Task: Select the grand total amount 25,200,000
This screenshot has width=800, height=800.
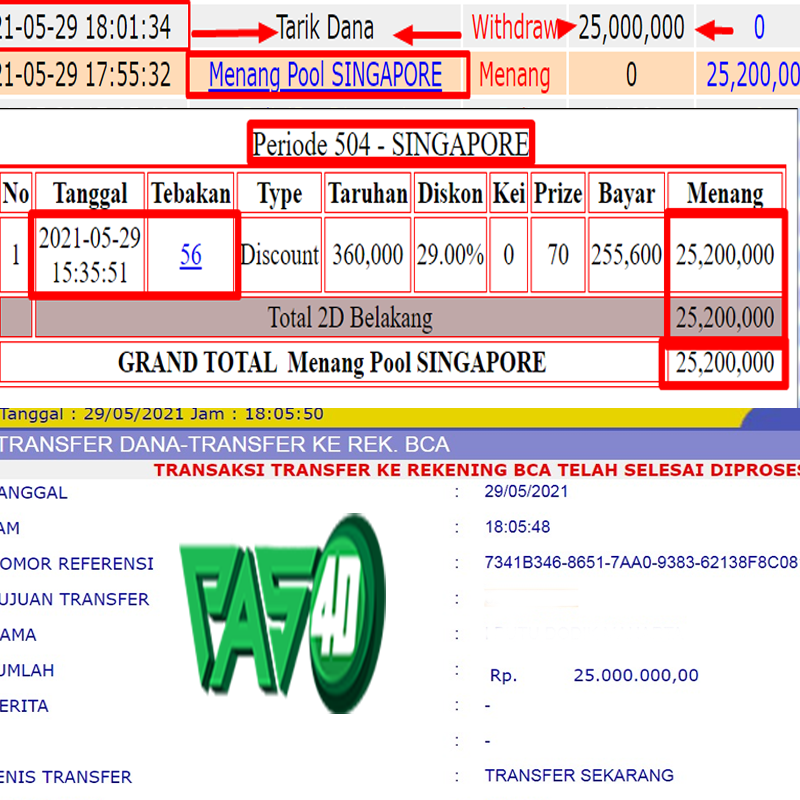Action: click(x=725, y=363)
